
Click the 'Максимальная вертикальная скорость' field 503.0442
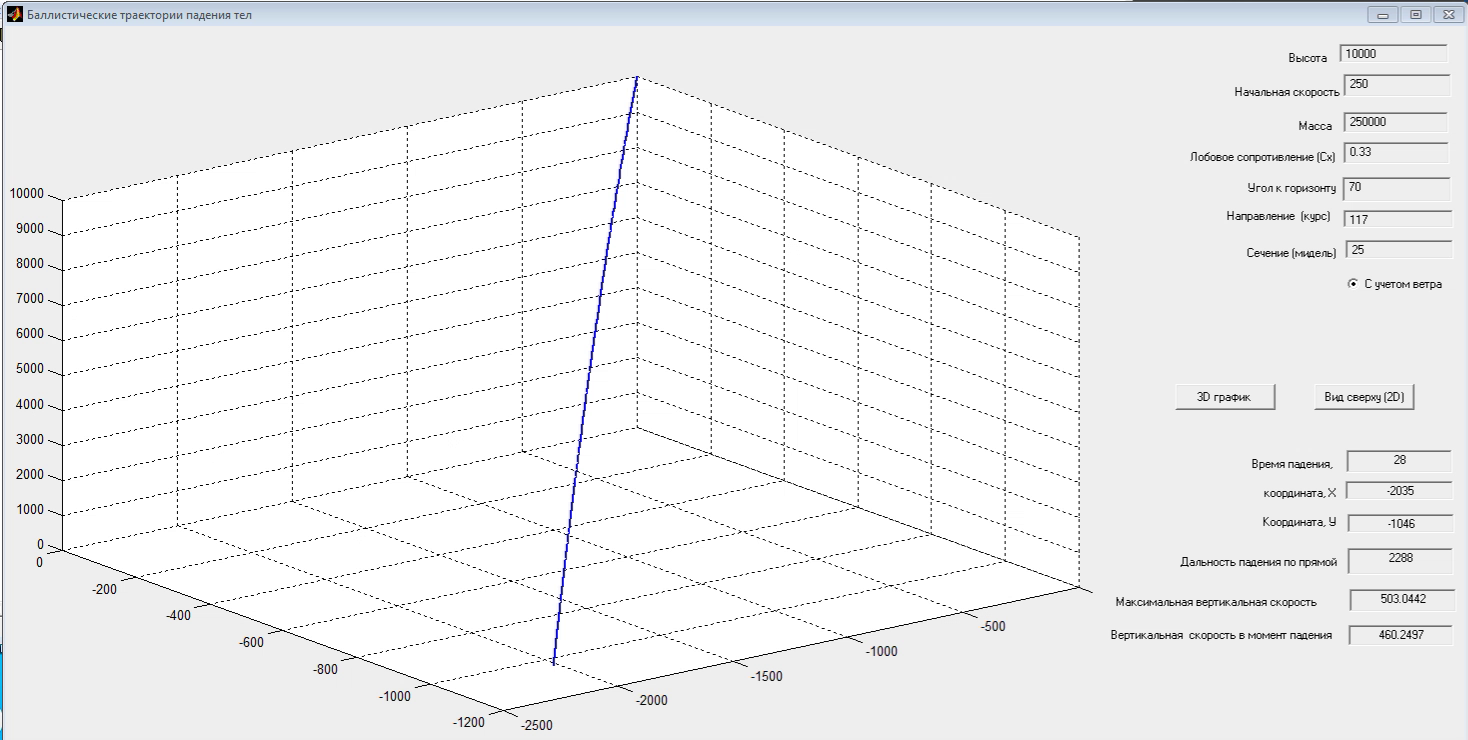coord(1400,600)
